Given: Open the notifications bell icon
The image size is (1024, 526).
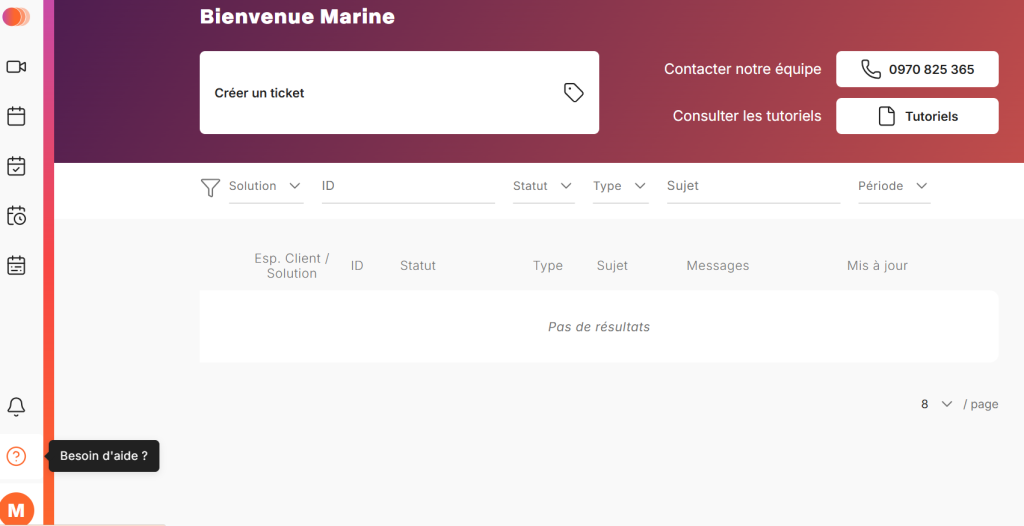Looking at the screenshot, I should coord(16,407).
